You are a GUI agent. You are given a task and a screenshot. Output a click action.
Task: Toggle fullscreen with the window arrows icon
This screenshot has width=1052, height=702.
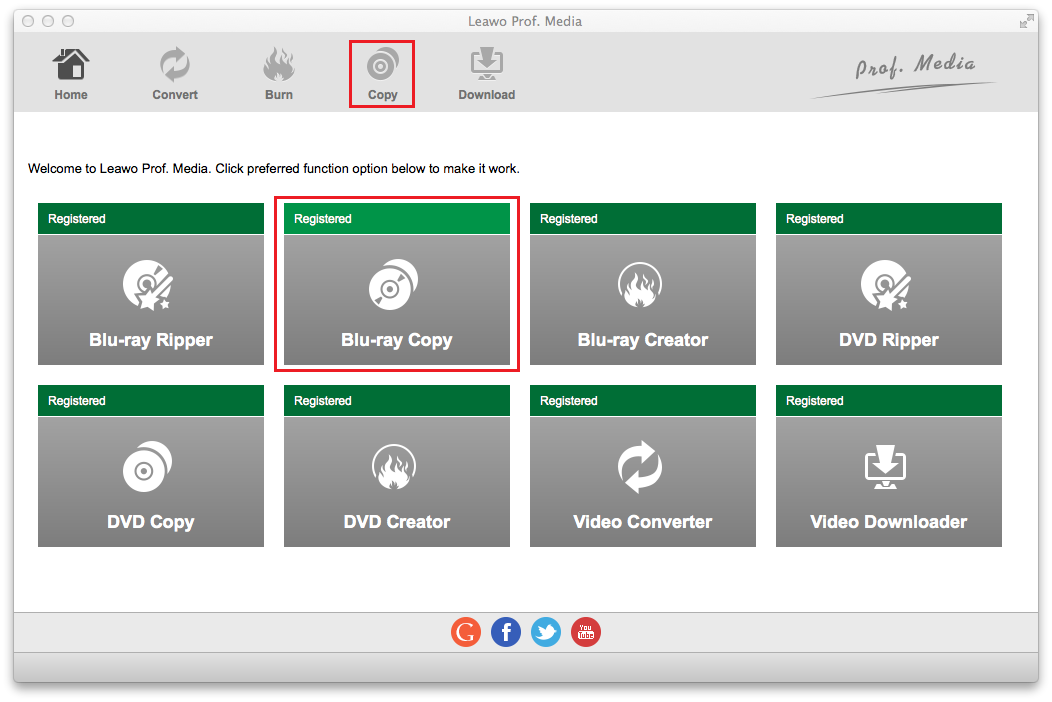1026,21
